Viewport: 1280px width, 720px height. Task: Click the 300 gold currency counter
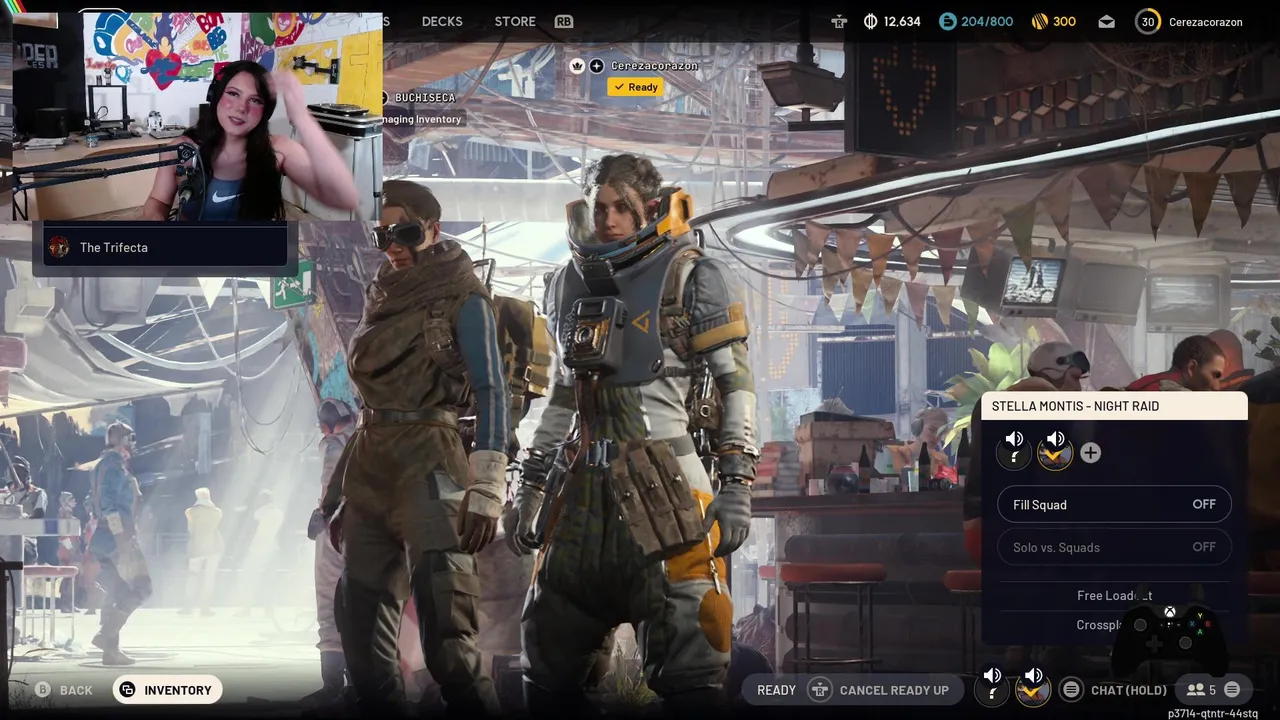point(1053,21)
